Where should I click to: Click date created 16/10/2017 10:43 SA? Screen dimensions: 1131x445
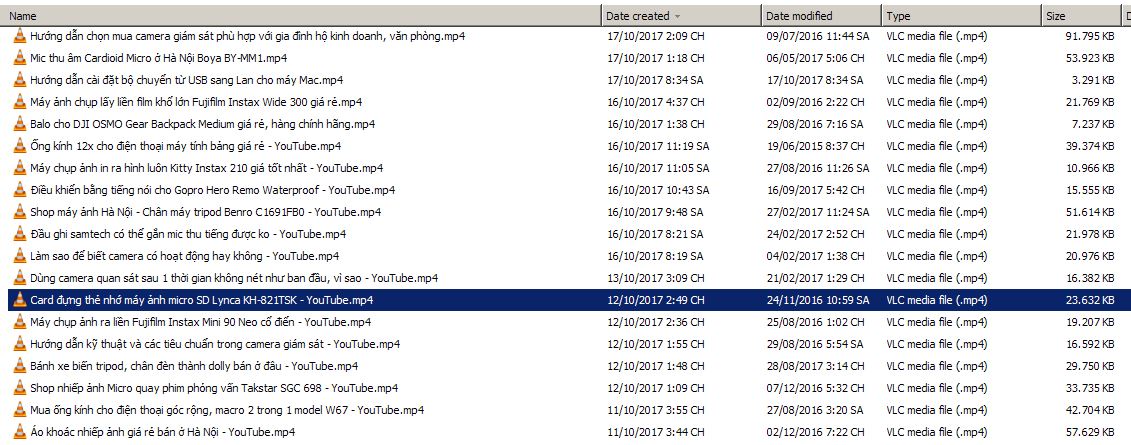click(x=658, y=190)
